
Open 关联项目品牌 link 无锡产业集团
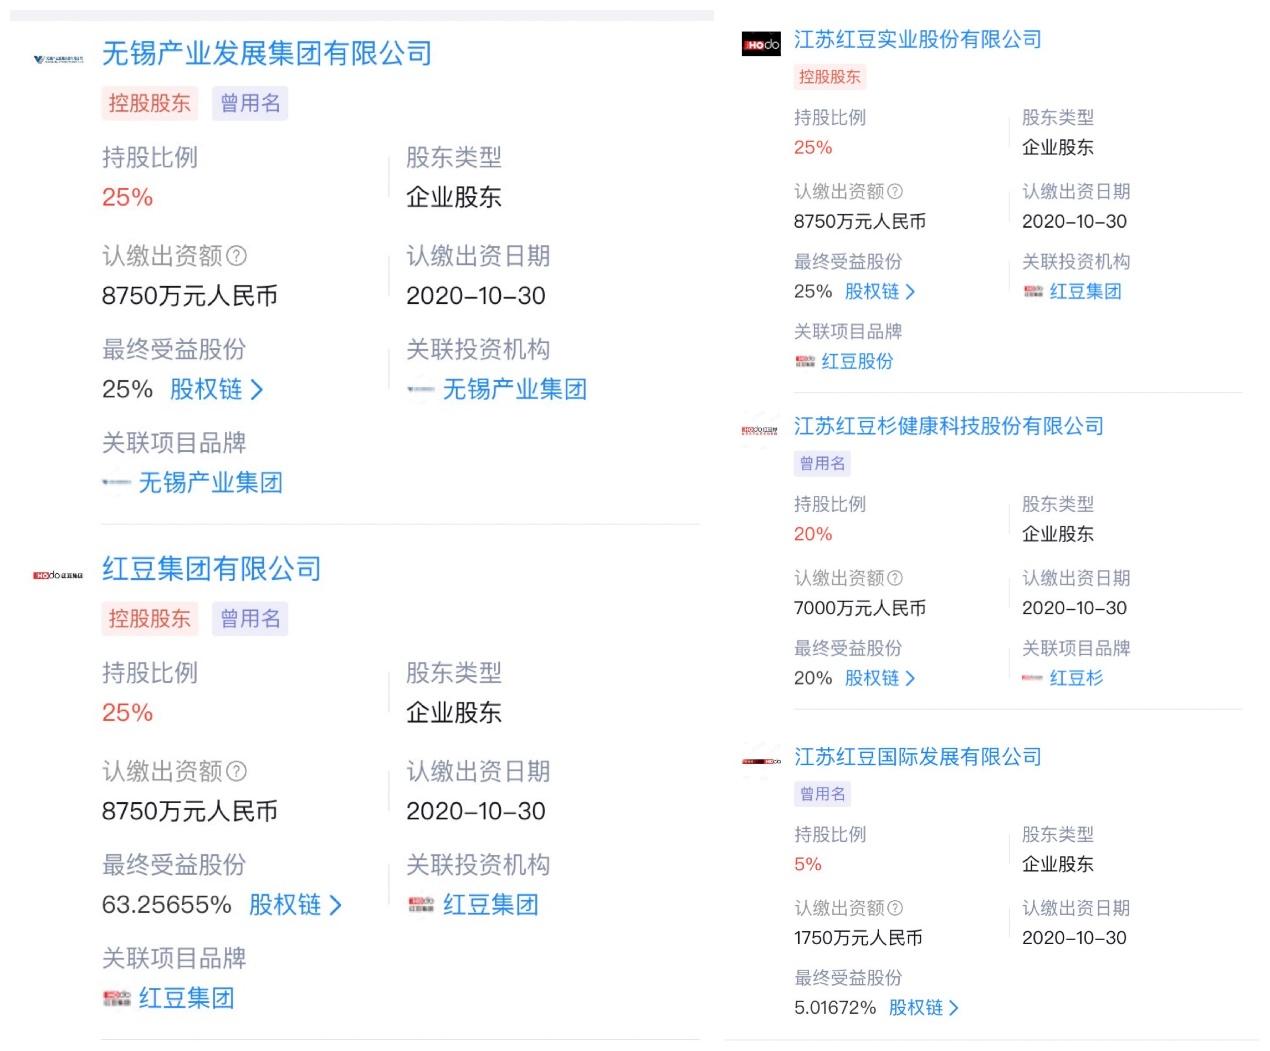[x=210, y=483]
